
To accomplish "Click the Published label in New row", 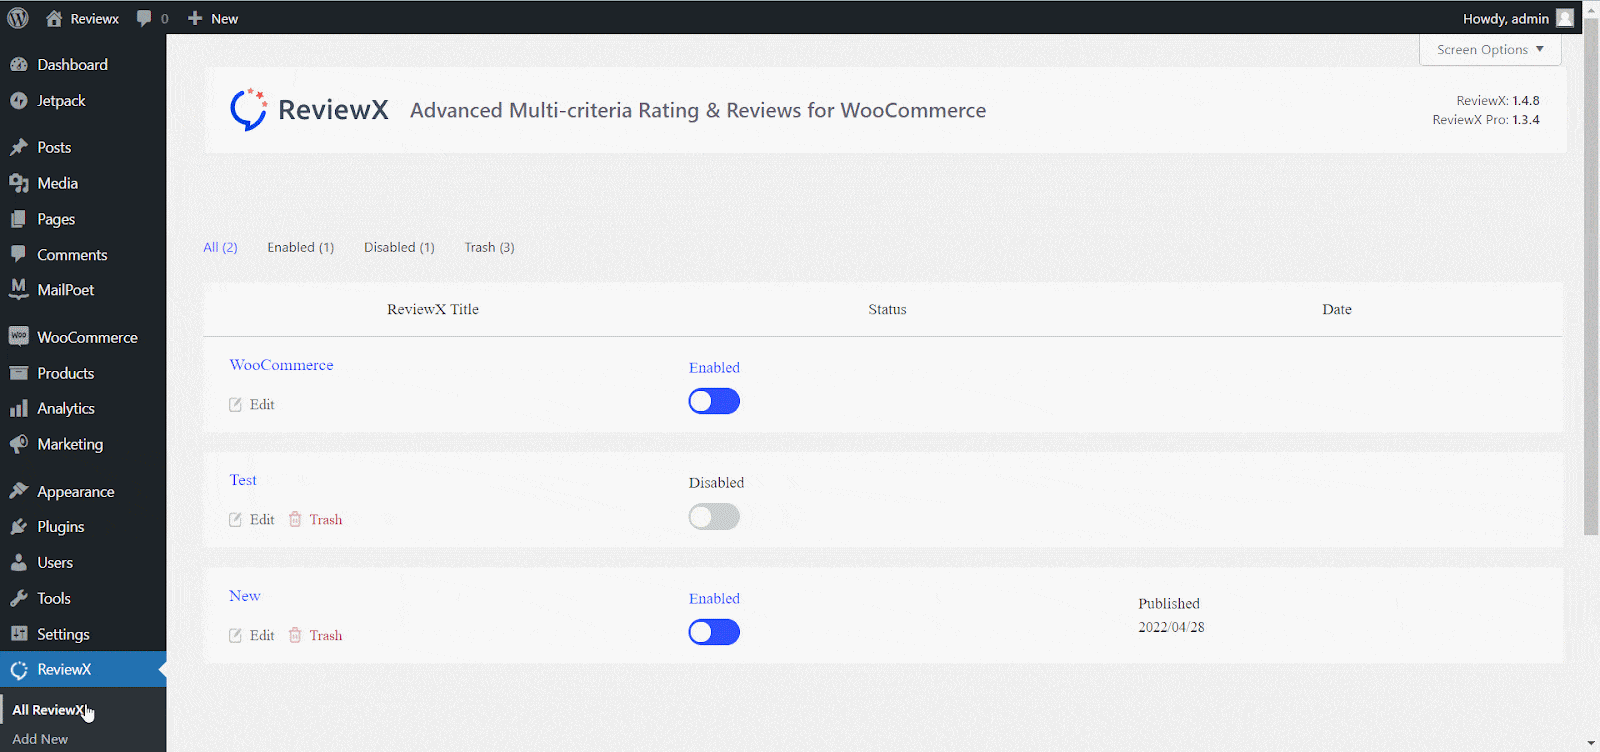I will 1169,604.
